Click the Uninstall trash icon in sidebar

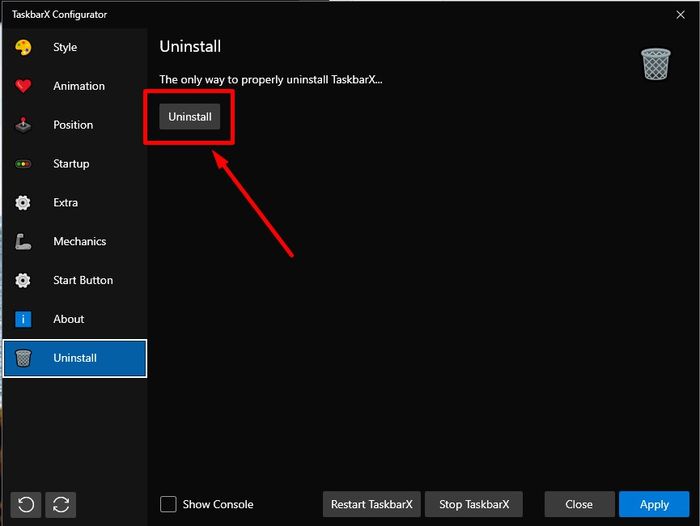click(x=23, y=358)
